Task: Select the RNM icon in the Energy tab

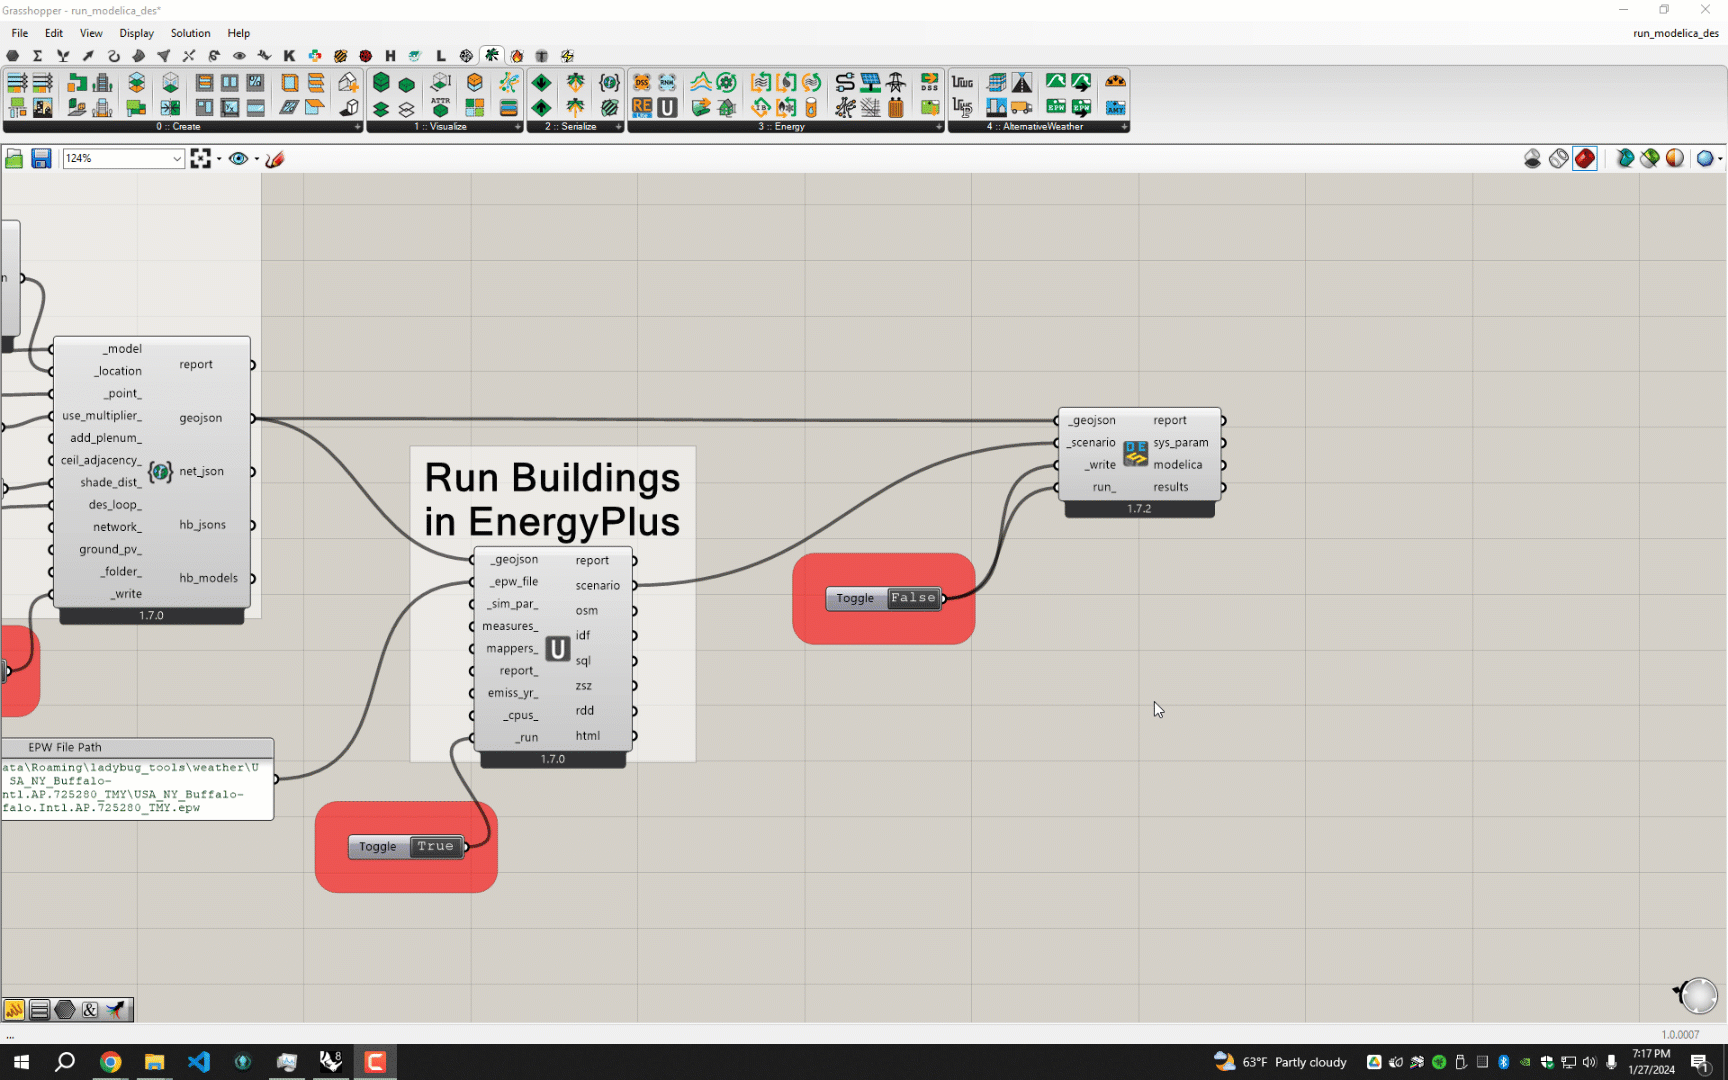Action: click(666, 83)
